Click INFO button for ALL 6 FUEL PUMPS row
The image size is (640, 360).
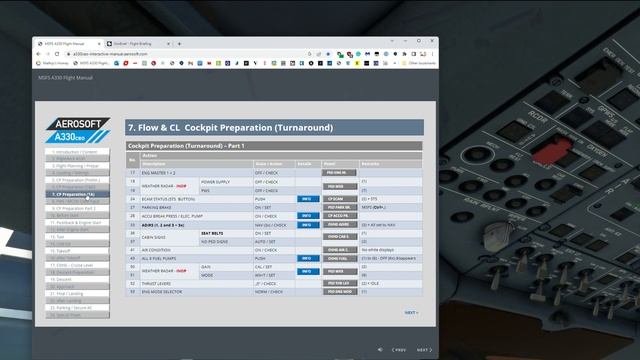coord(308,258)
